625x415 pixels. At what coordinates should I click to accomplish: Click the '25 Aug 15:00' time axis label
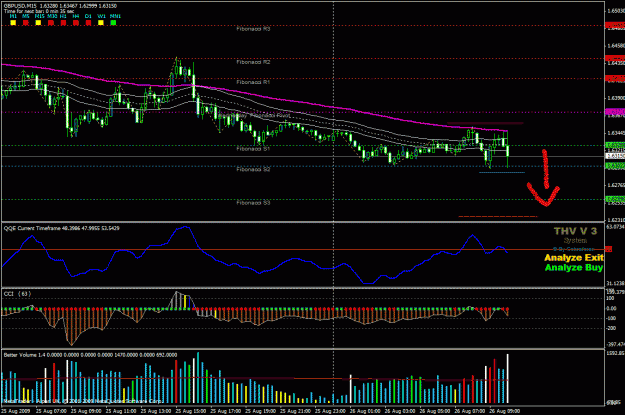(191, 411)
